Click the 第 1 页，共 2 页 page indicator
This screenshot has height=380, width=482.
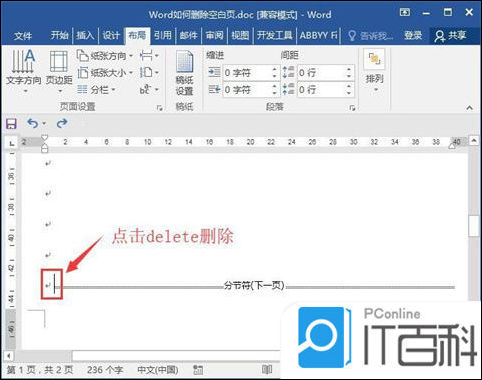click(40, 370)
